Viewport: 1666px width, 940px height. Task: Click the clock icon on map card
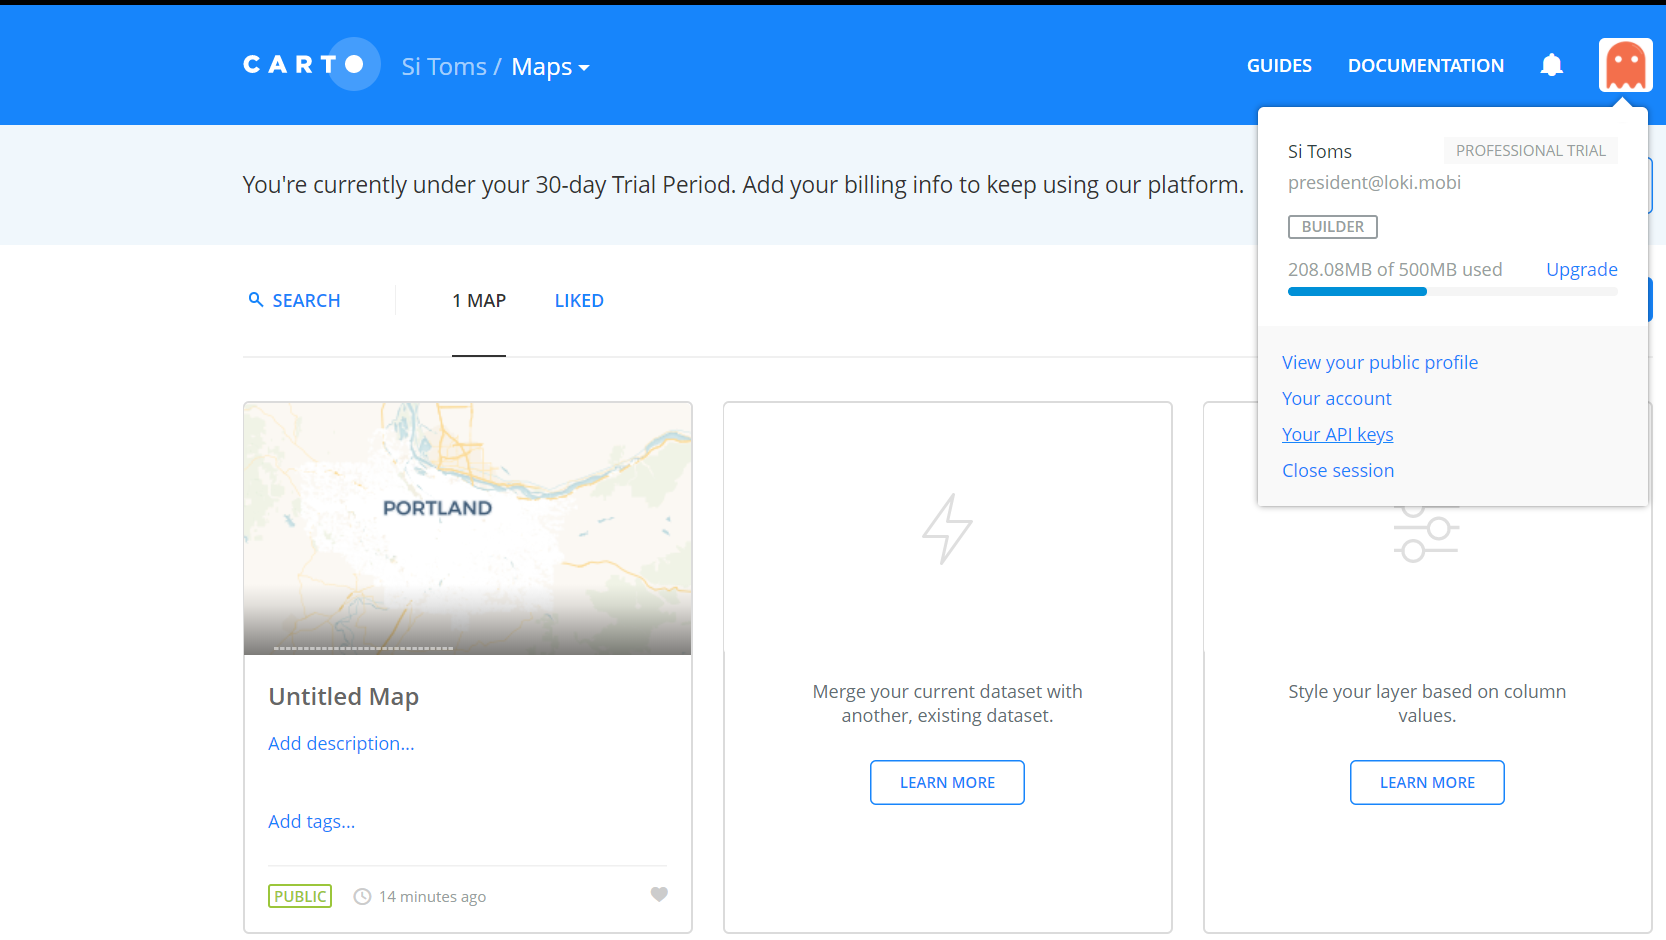pos(362,897)
